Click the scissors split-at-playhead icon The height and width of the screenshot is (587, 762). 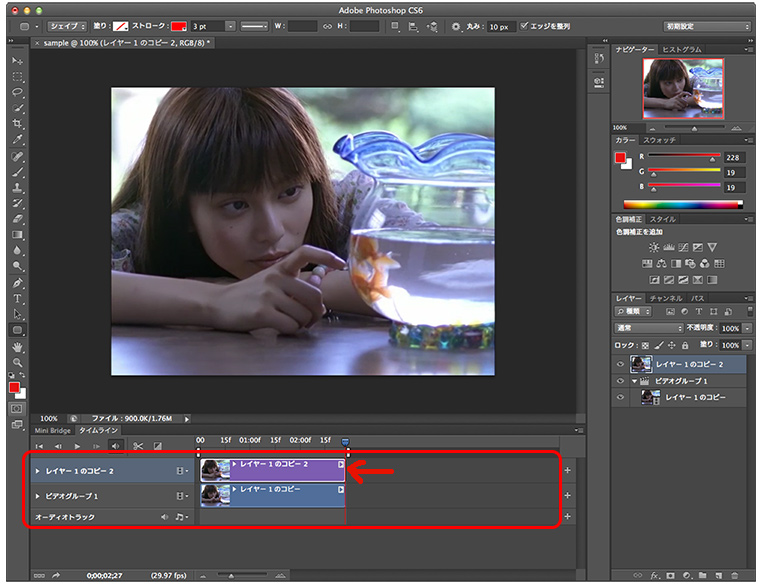138,446
